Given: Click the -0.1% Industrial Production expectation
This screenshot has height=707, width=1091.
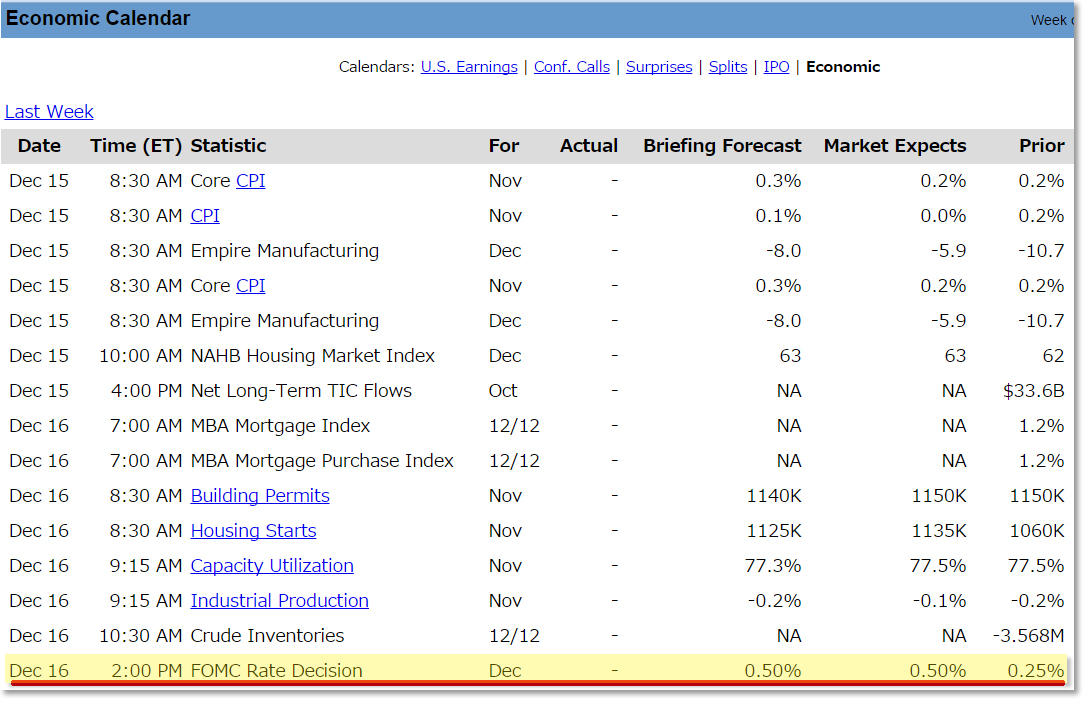Looking at the screenshot, I should click(939, 601).
